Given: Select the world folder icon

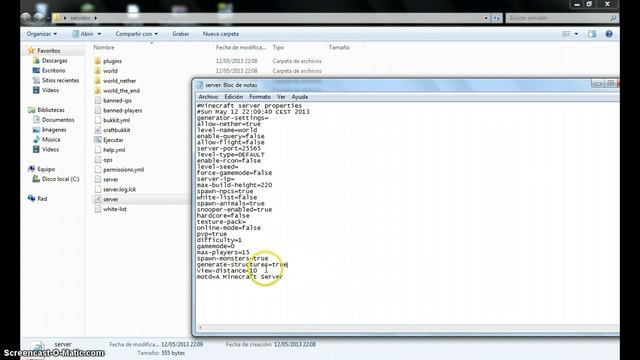Looking at the screenshot, I should (98, 71).
